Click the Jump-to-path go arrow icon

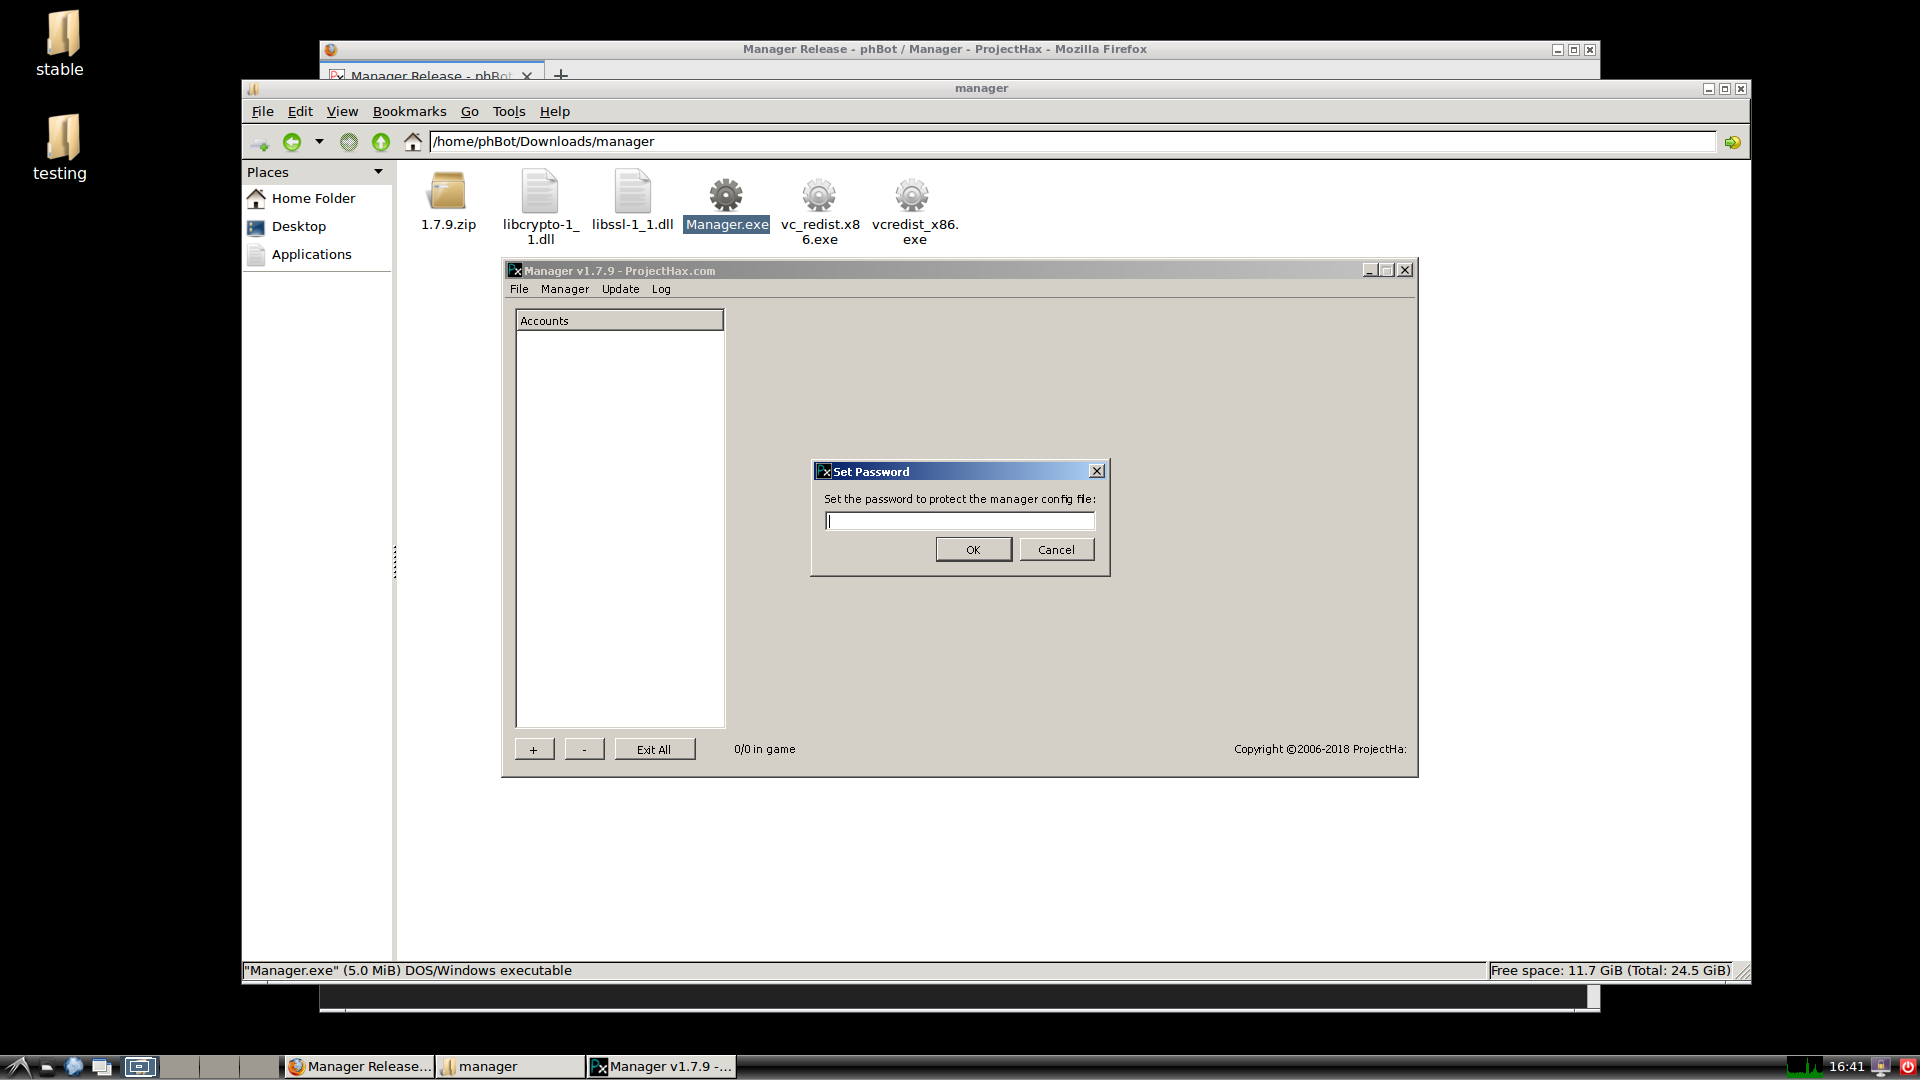pos(1732,142)
